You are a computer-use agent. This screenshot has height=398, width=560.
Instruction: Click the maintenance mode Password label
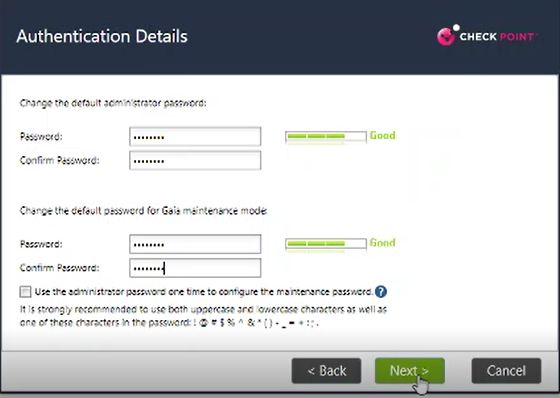click(x=41, y=244)
